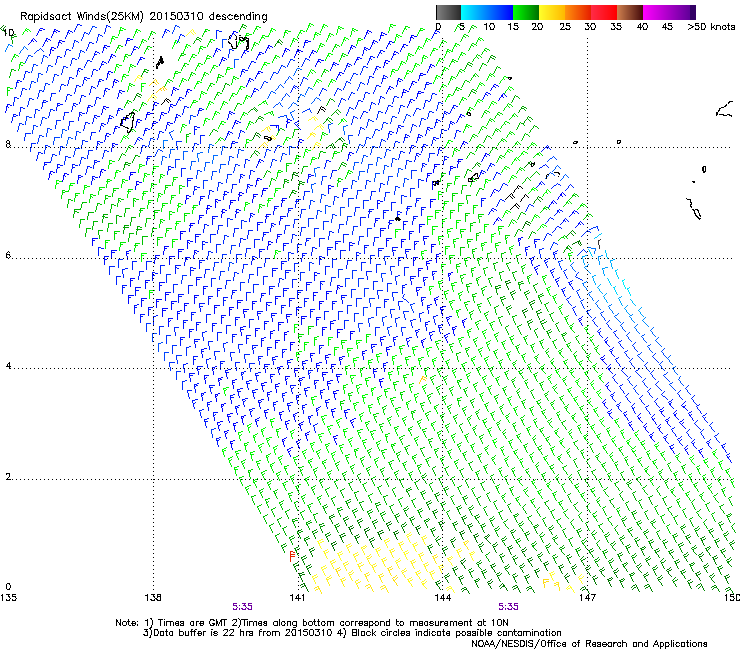Screen dimensions: 740x650
Task: Click the brown 35-40 knots legend swatch
Action: [630, 12]
